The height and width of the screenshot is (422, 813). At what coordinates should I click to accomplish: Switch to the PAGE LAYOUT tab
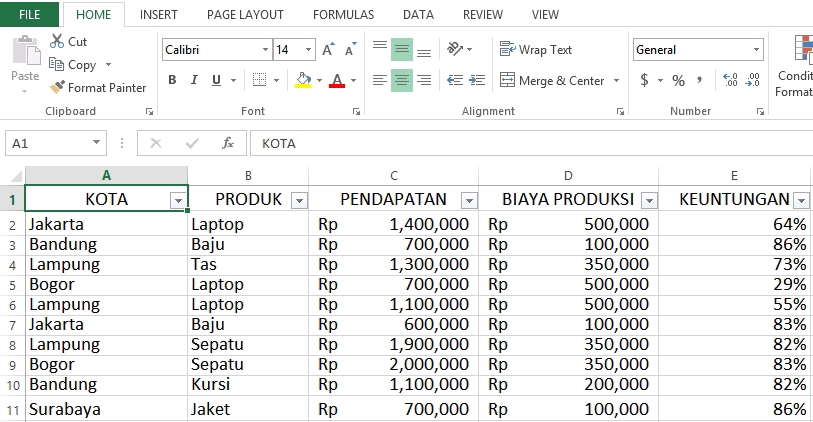245,15
